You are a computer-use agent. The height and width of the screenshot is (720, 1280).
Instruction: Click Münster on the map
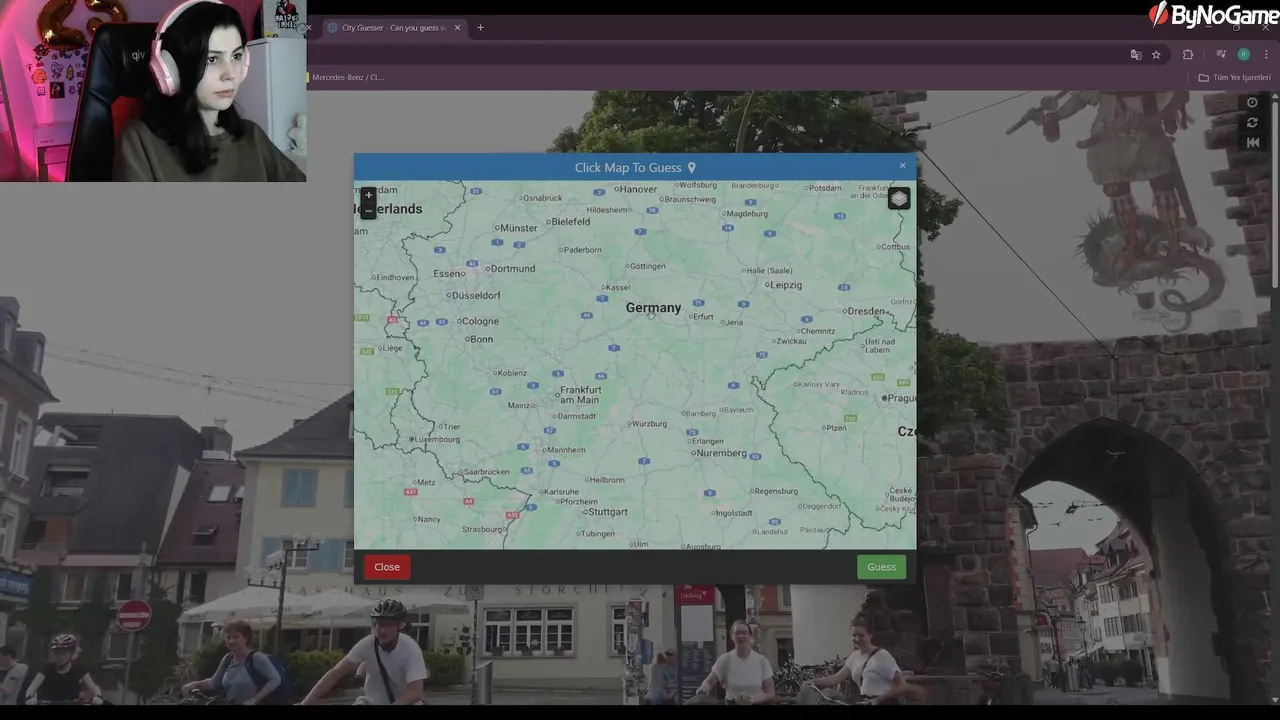(516, 228)
